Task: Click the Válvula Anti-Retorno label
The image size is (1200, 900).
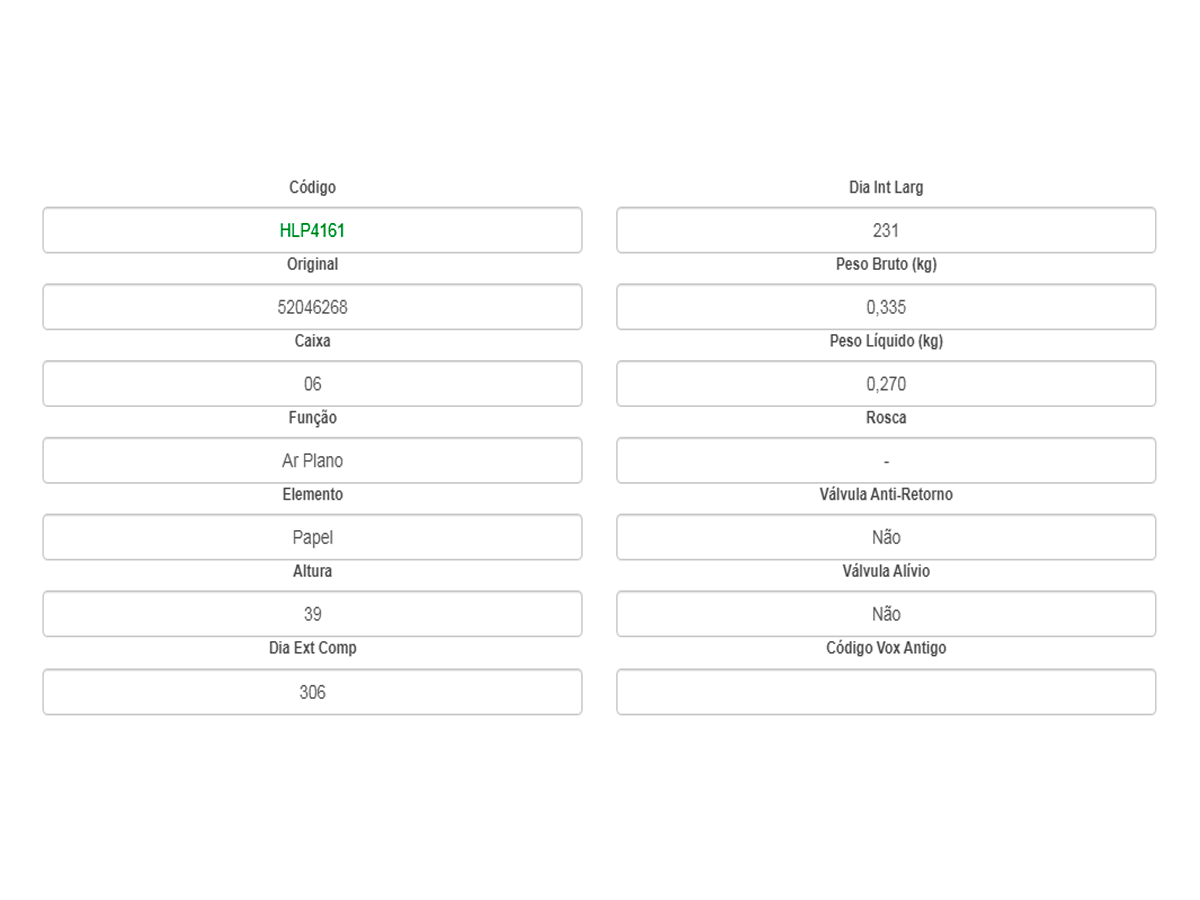Action: (886, 495)
